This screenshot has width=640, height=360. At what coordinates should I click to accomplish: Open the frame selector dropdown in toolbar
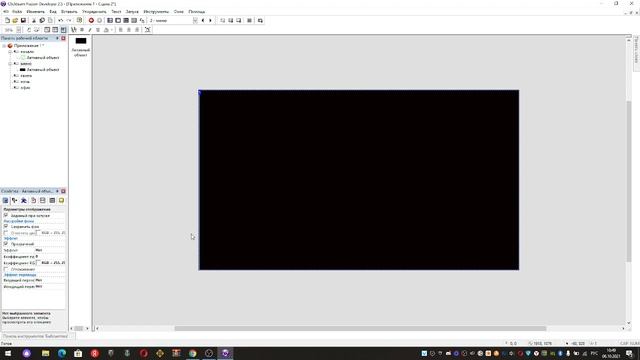click(x=195, y=20)
